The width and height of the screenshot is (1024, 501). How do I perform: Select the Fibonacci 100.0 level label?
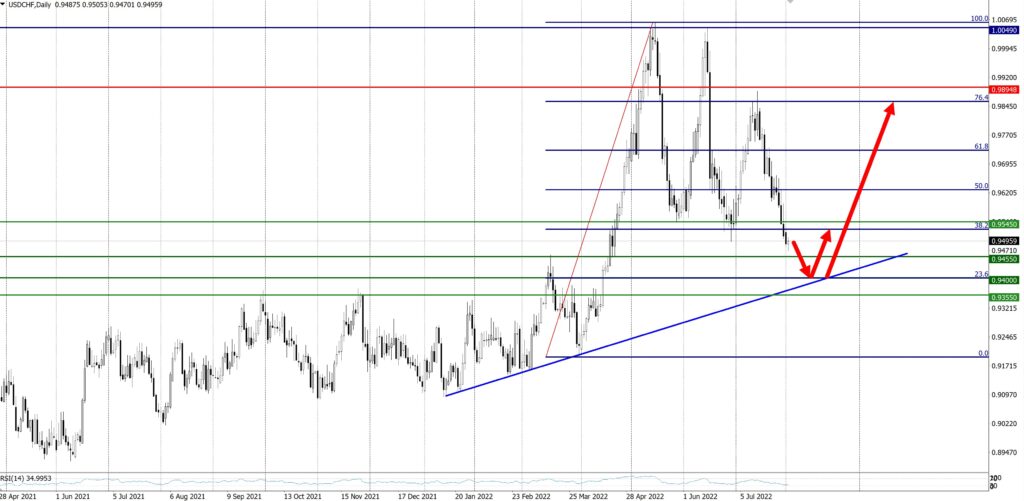click(x=980, y=18)
